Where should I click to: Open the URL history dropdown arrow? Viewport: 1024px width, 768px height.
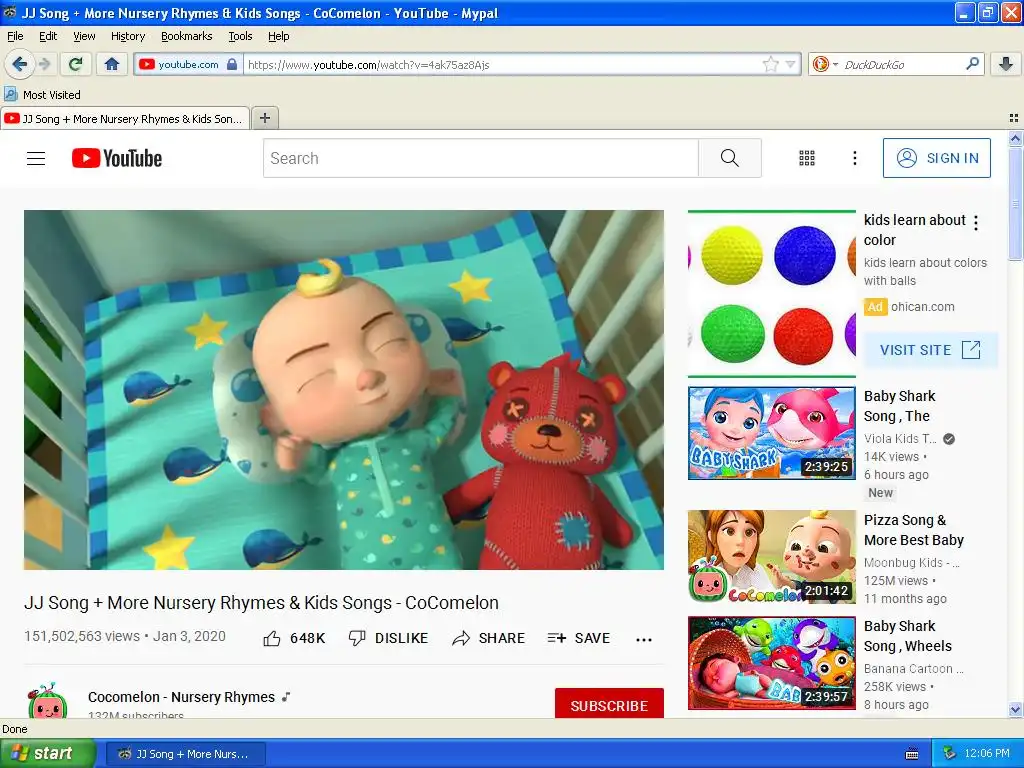(790, 64)
